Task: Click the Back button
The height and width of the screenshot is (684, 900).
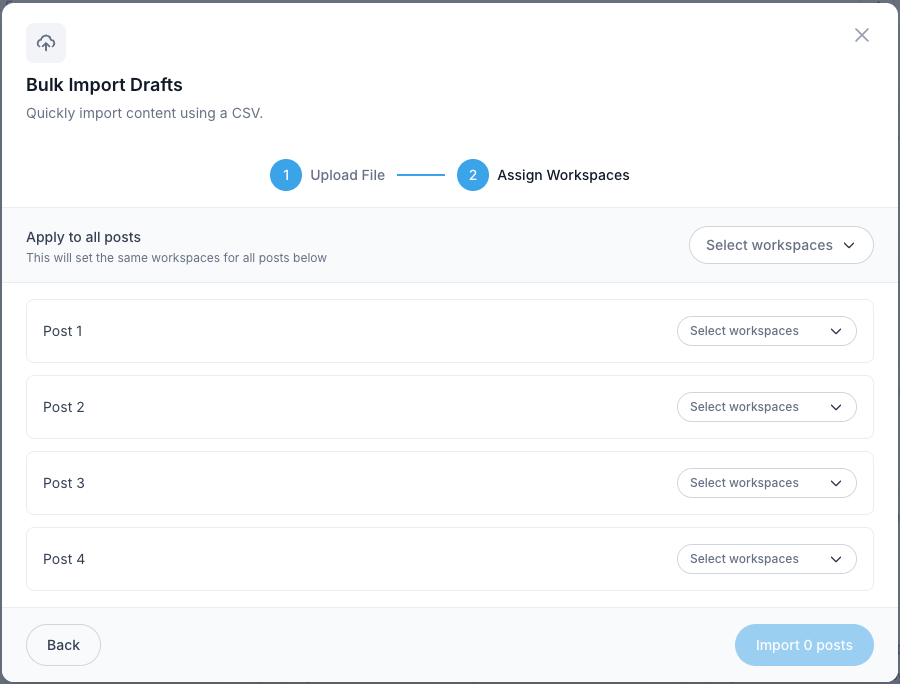Action: click(x=63, y=645)
